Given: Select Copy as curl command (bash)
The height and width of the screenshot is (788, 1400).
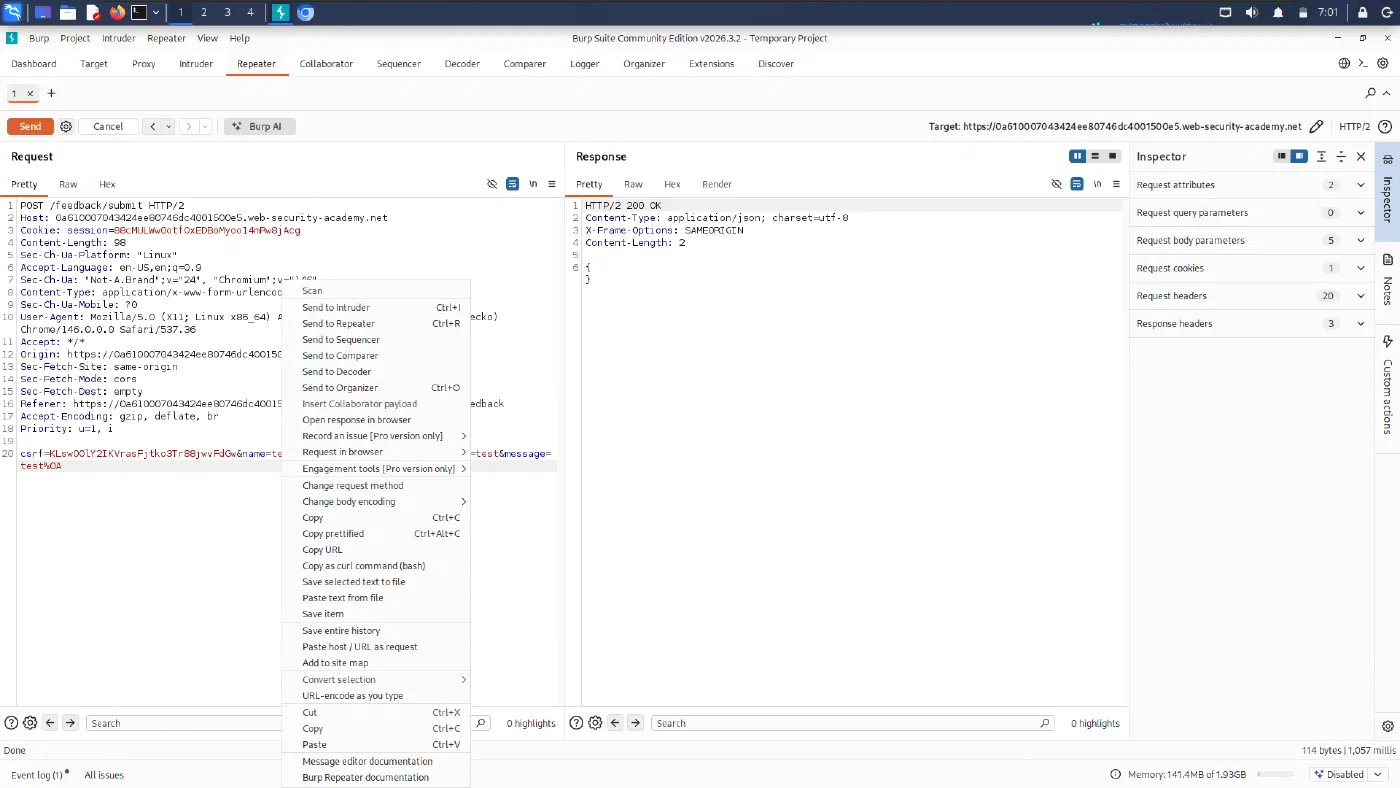Looking at the screenshot, I should (376, 566).
